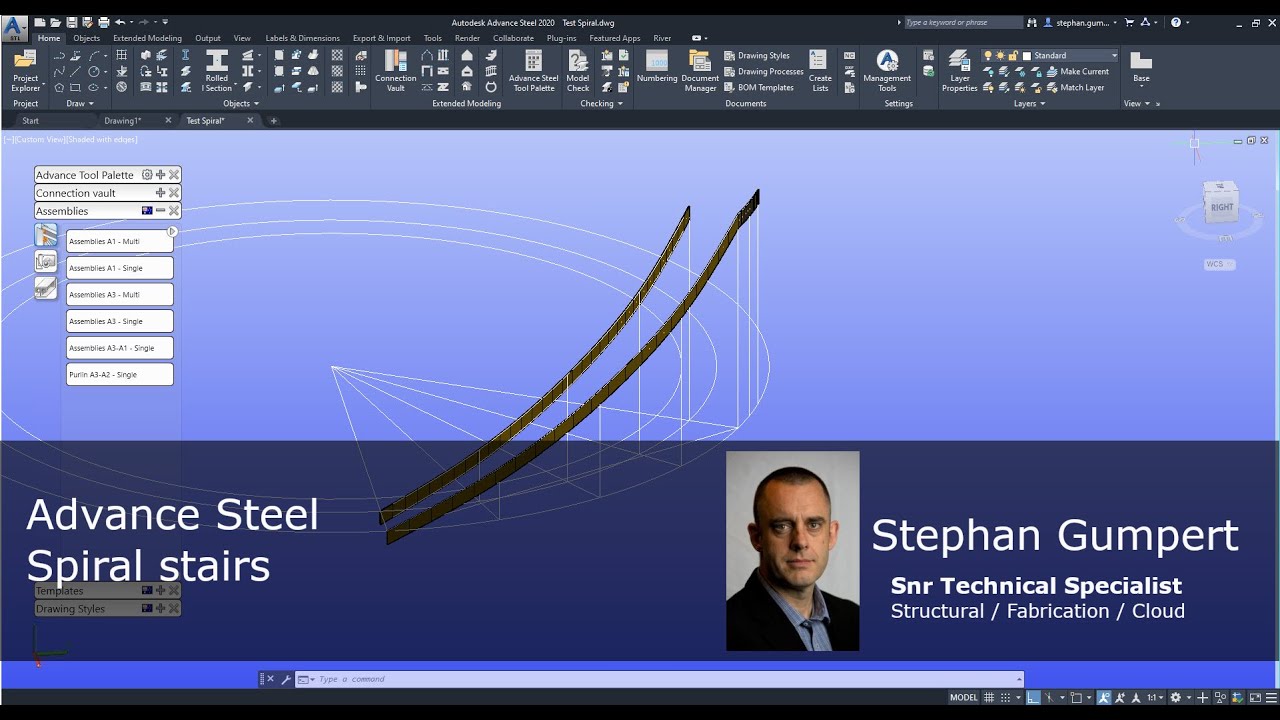The height and width of the screenshot is (720, 1280).
Task: Click the layer color swatch next to Standard
Action: [x=1026, y=56]
